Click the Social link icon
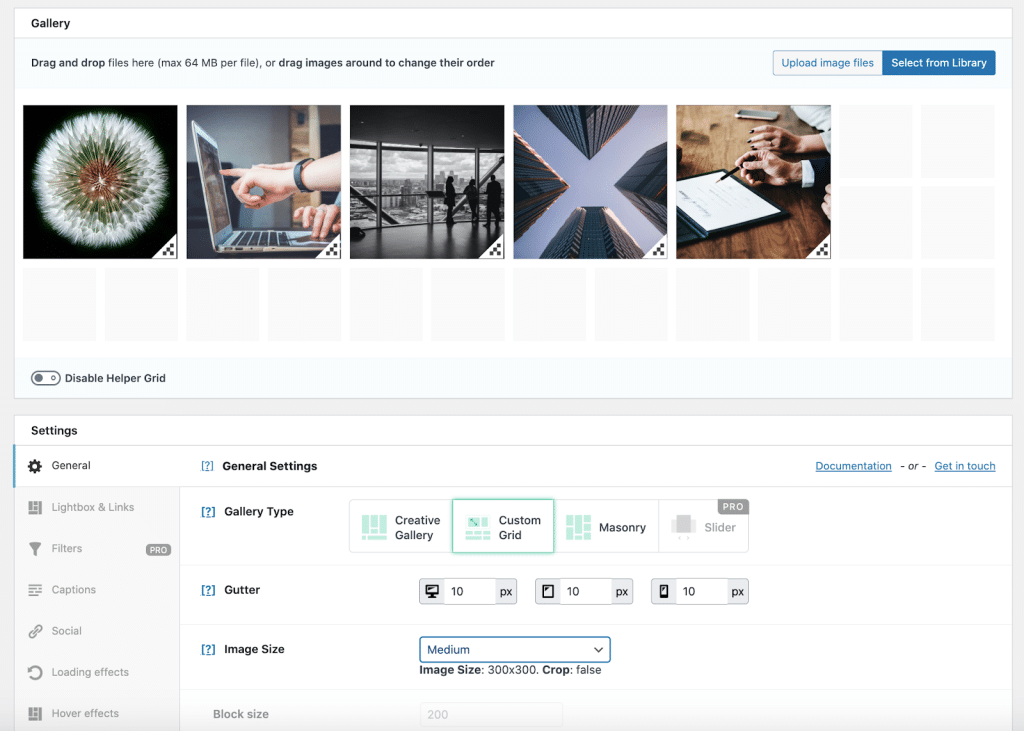 click(35, 631)
